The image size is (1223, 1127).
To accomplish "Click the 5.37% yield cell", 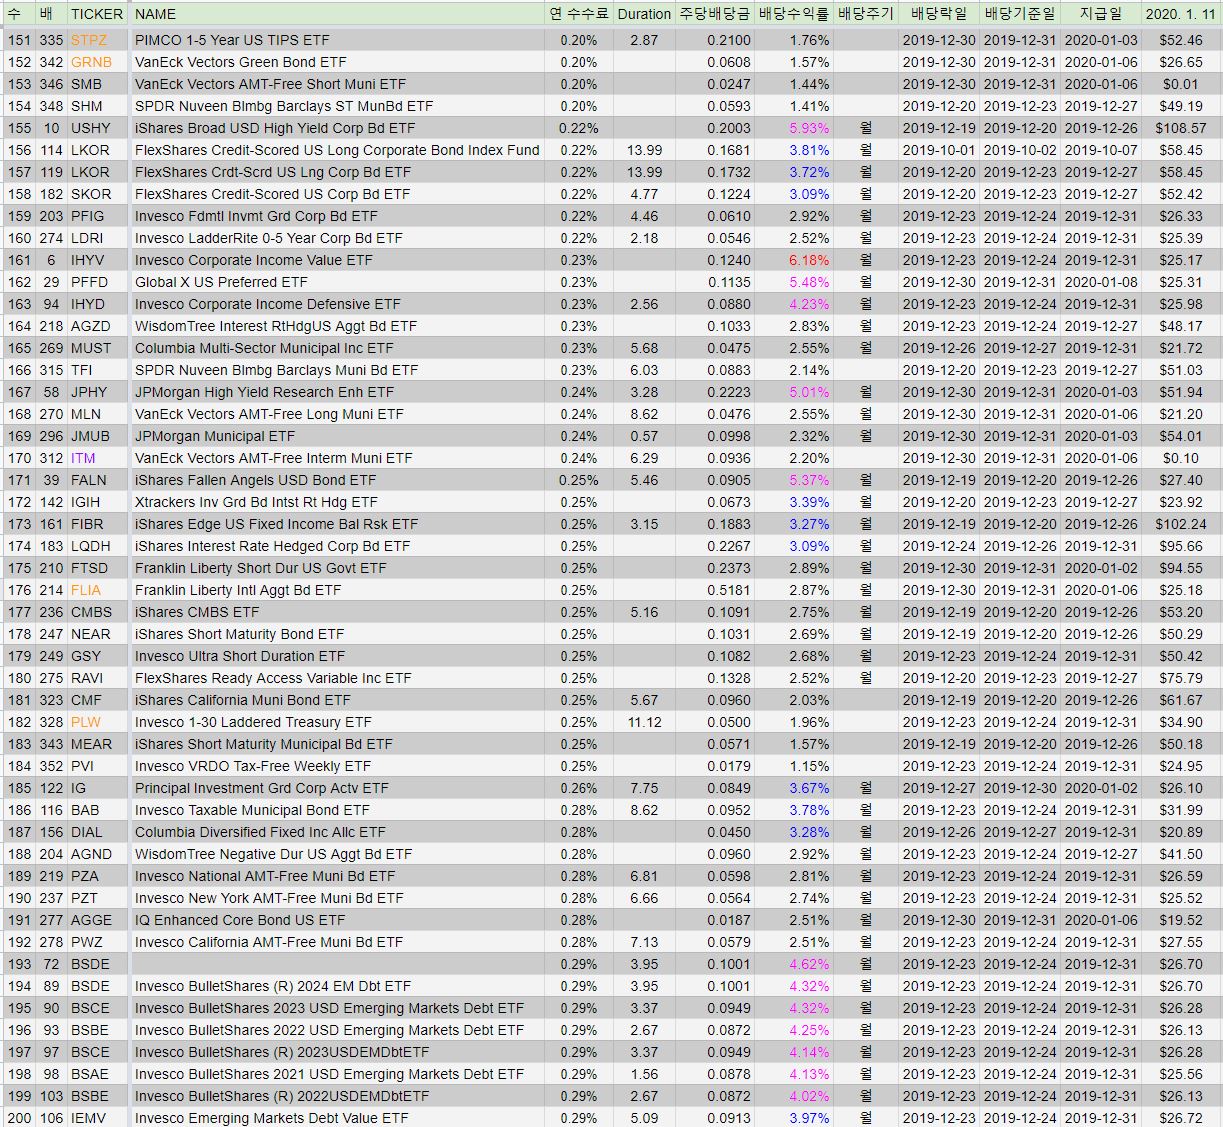I will coord(794,480).
